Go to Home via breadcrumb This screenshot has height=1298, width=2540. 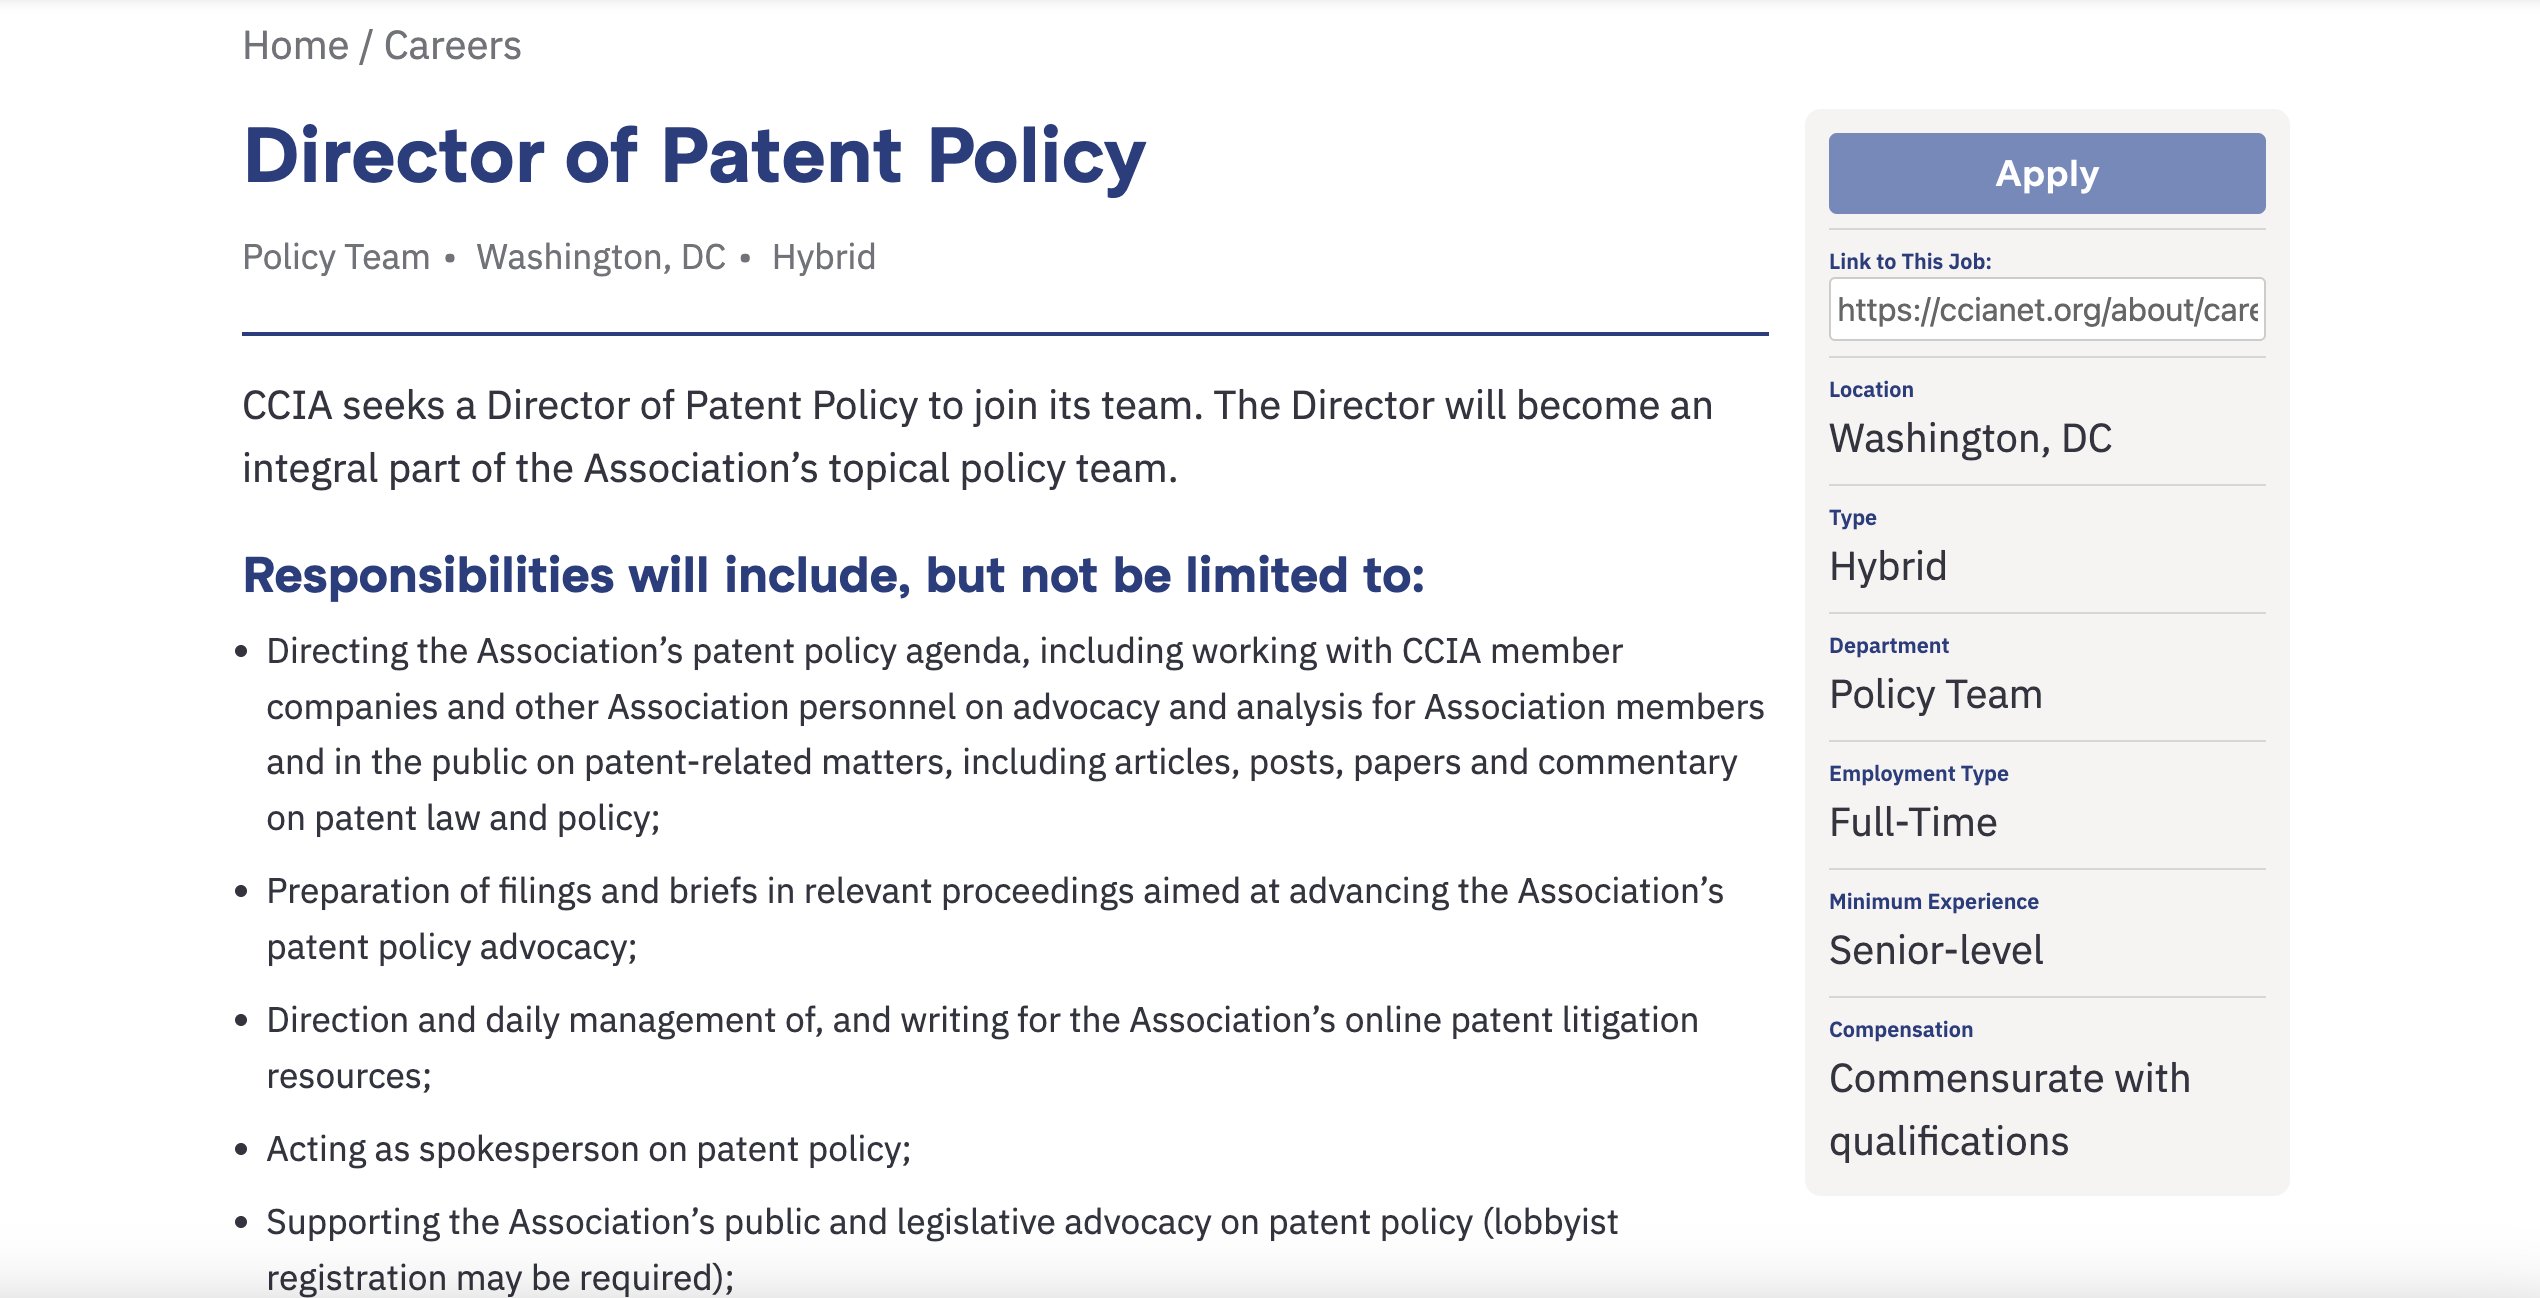click(295, 46)
